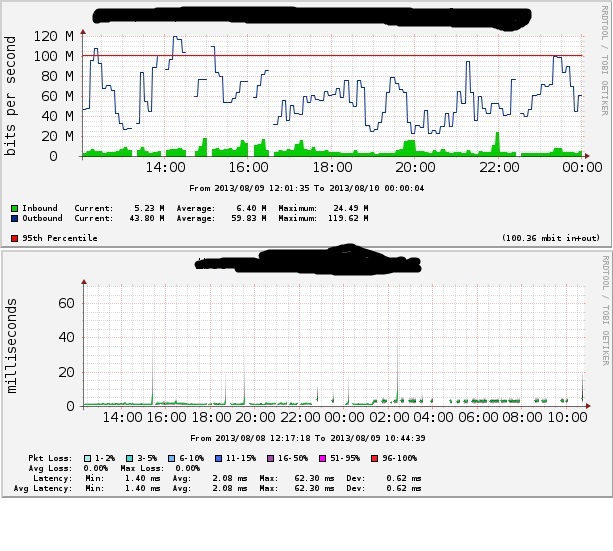Click the 100 M y-axis label
This screenshot has height=551, width=613.
point(54,56)
